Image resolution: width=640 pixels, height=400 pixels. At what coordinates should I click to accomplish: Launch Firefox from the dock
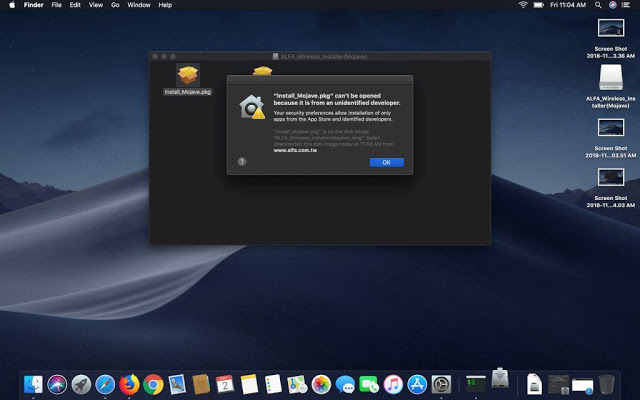pos(129,383)
